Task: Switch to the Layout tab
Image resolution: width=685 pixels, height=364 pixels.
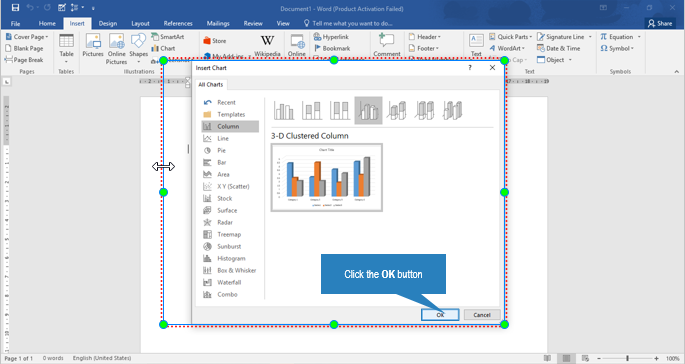Action: [x=140, y=24]
